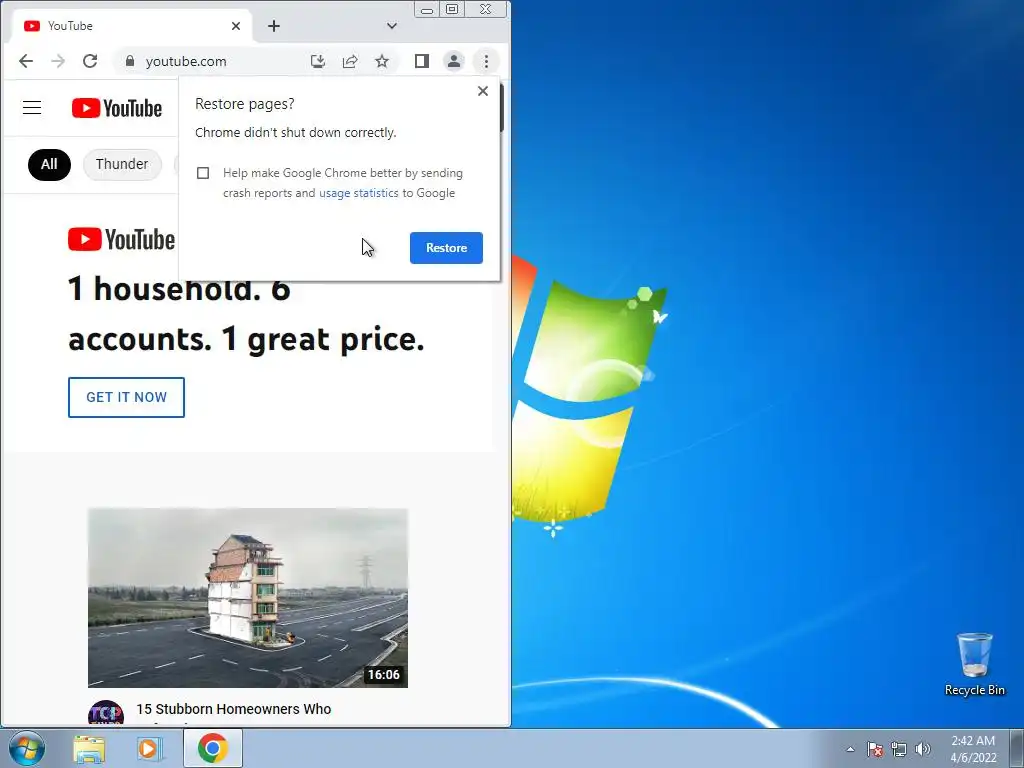Enable sending crash reports checkbox
Screen dimensions: 1024x768
[203, 173]
